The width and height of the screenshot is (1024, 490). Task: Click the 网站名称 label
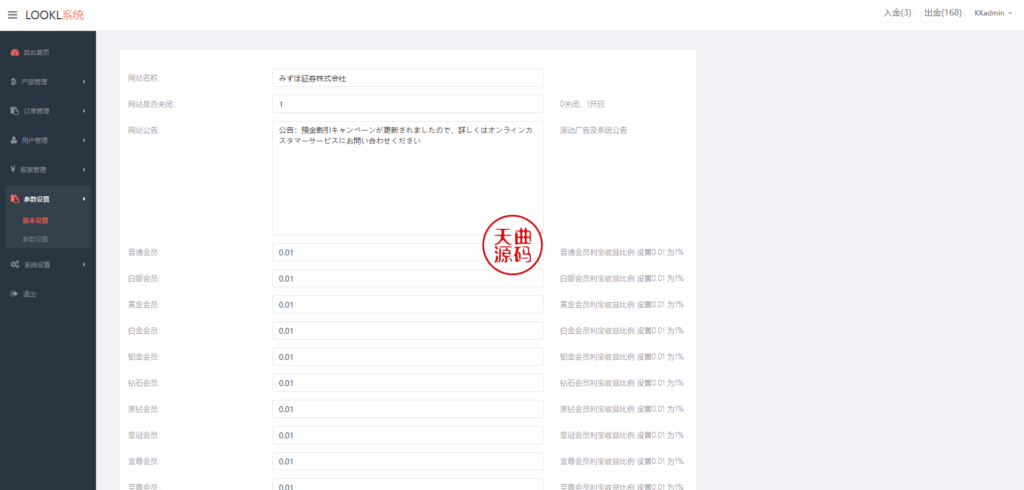tap(144, 78)
